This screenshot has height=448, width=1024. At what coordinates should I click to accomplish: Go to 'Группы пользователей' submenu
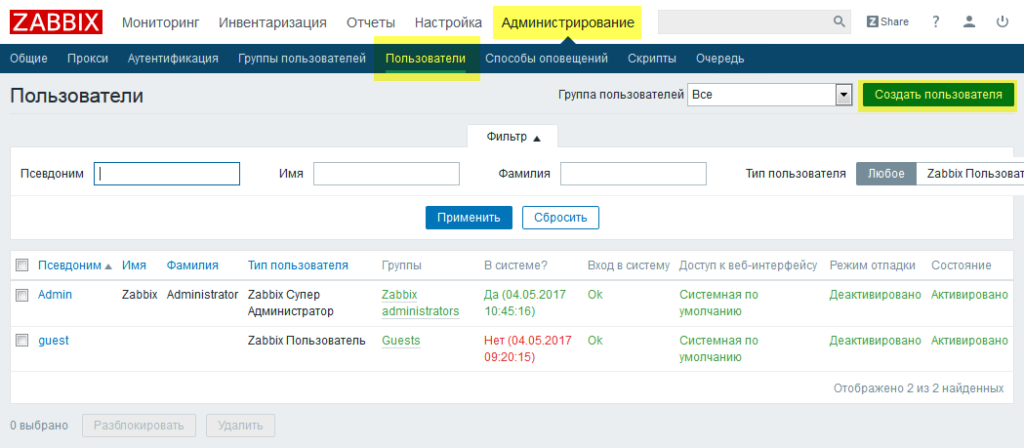pyautogui.click(x=302, y=59)
